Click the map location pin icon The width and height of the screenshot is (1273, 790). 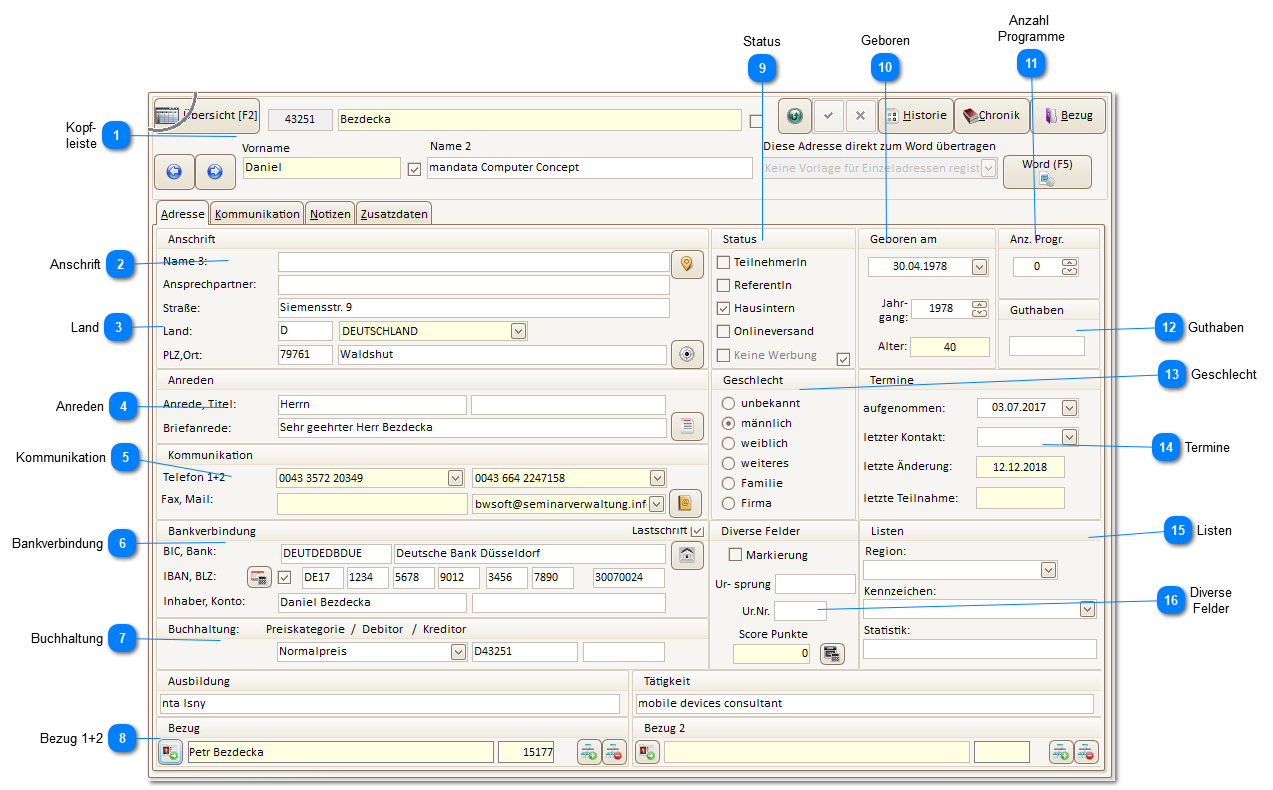[x=687, y=264]
